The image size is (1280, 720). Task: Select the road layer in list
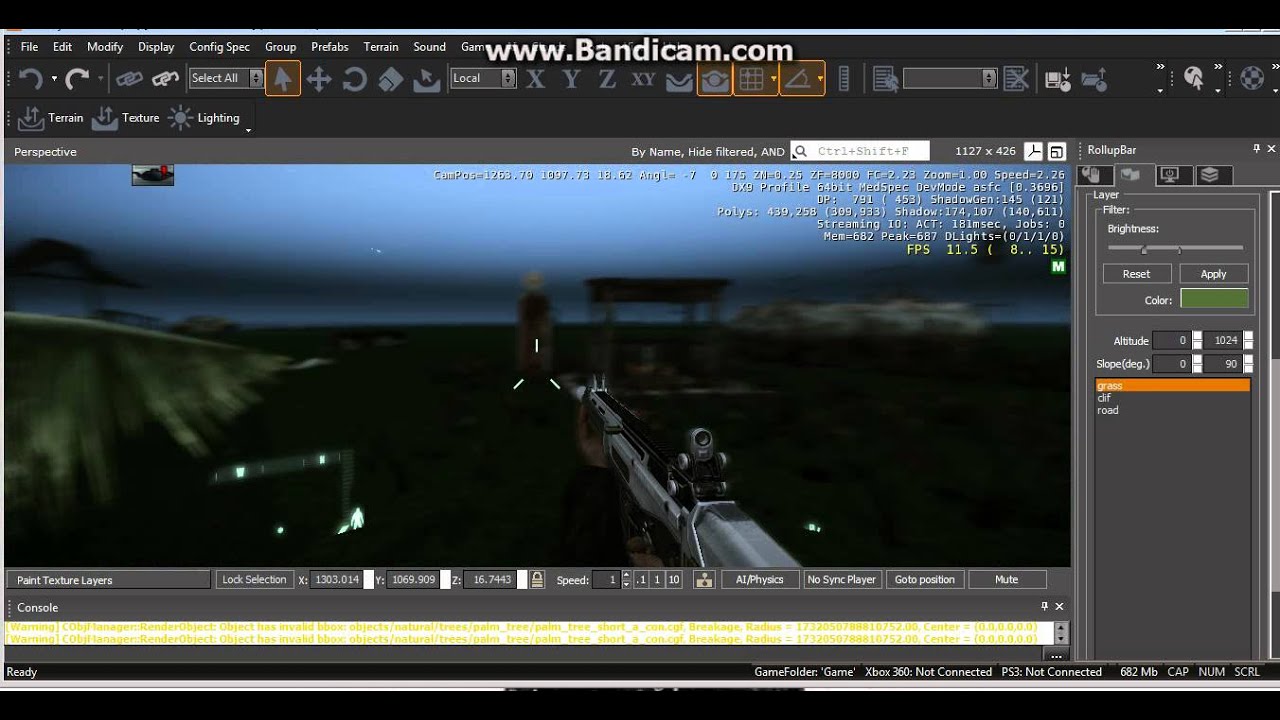tap(1173, 410)
